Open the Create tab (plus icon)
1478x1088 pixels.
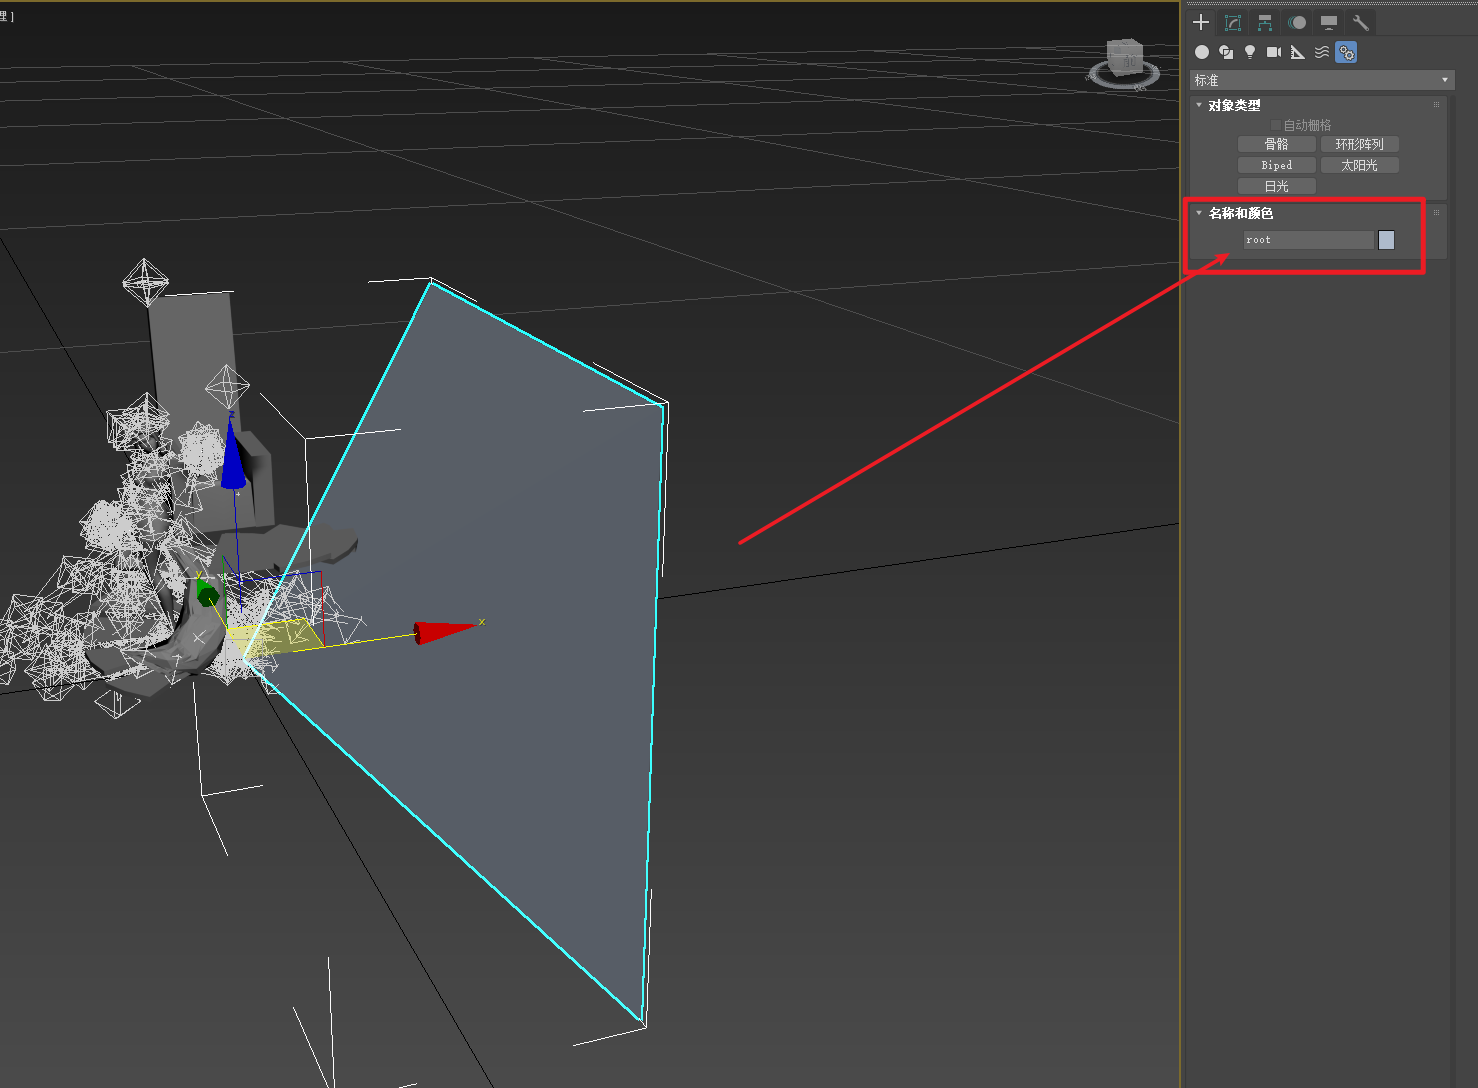point(1201,22)
